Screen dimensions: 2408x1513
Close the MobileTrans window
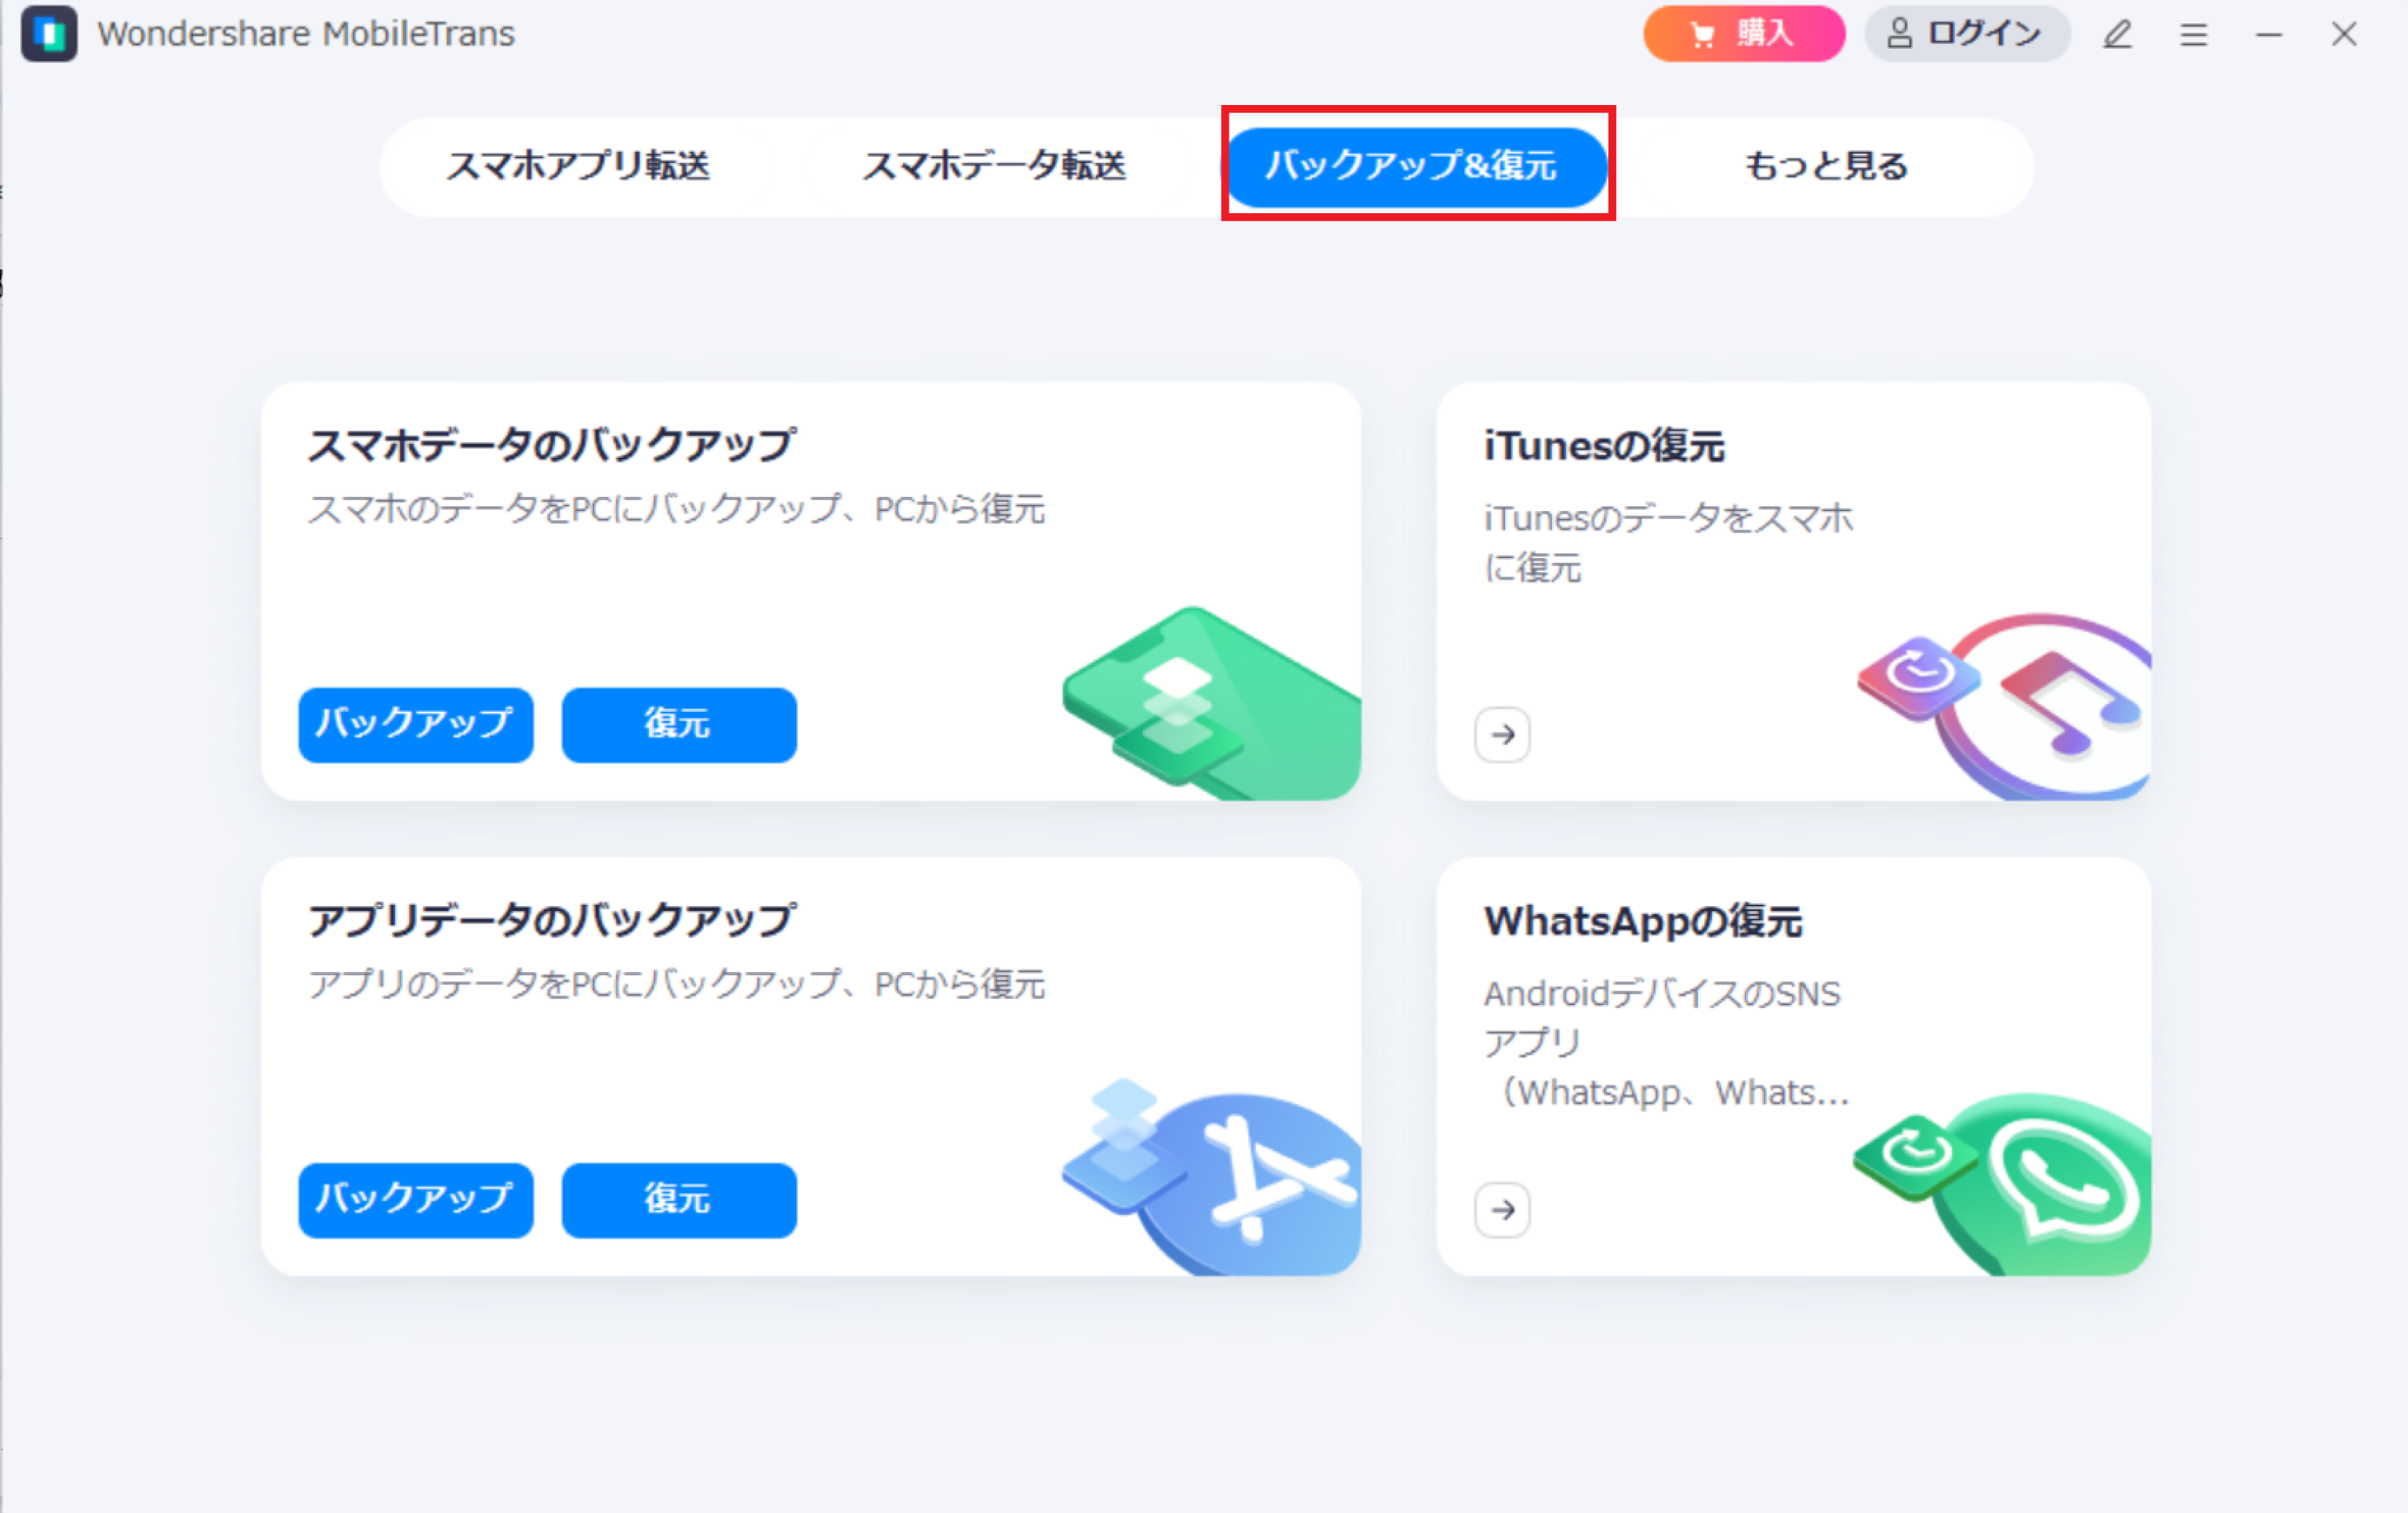pyautogui.click(x=2344, y=35)
